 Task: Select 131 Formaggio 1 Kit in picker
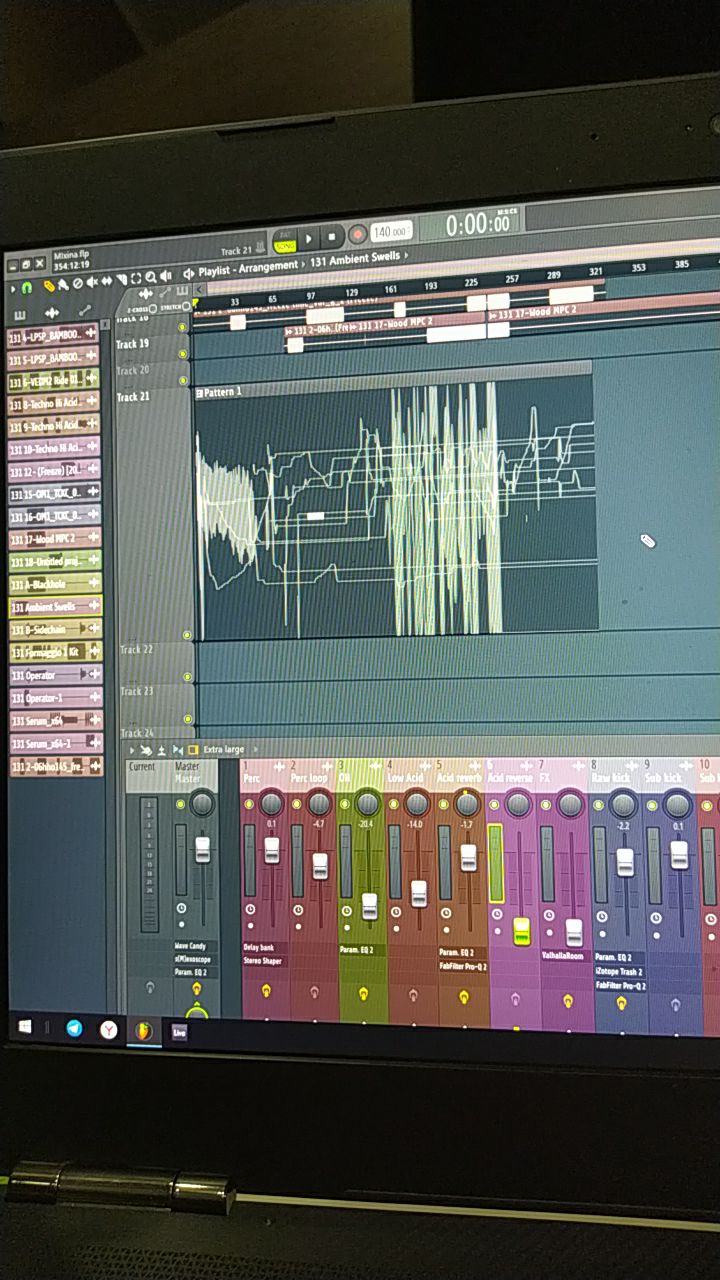[55, 652]
